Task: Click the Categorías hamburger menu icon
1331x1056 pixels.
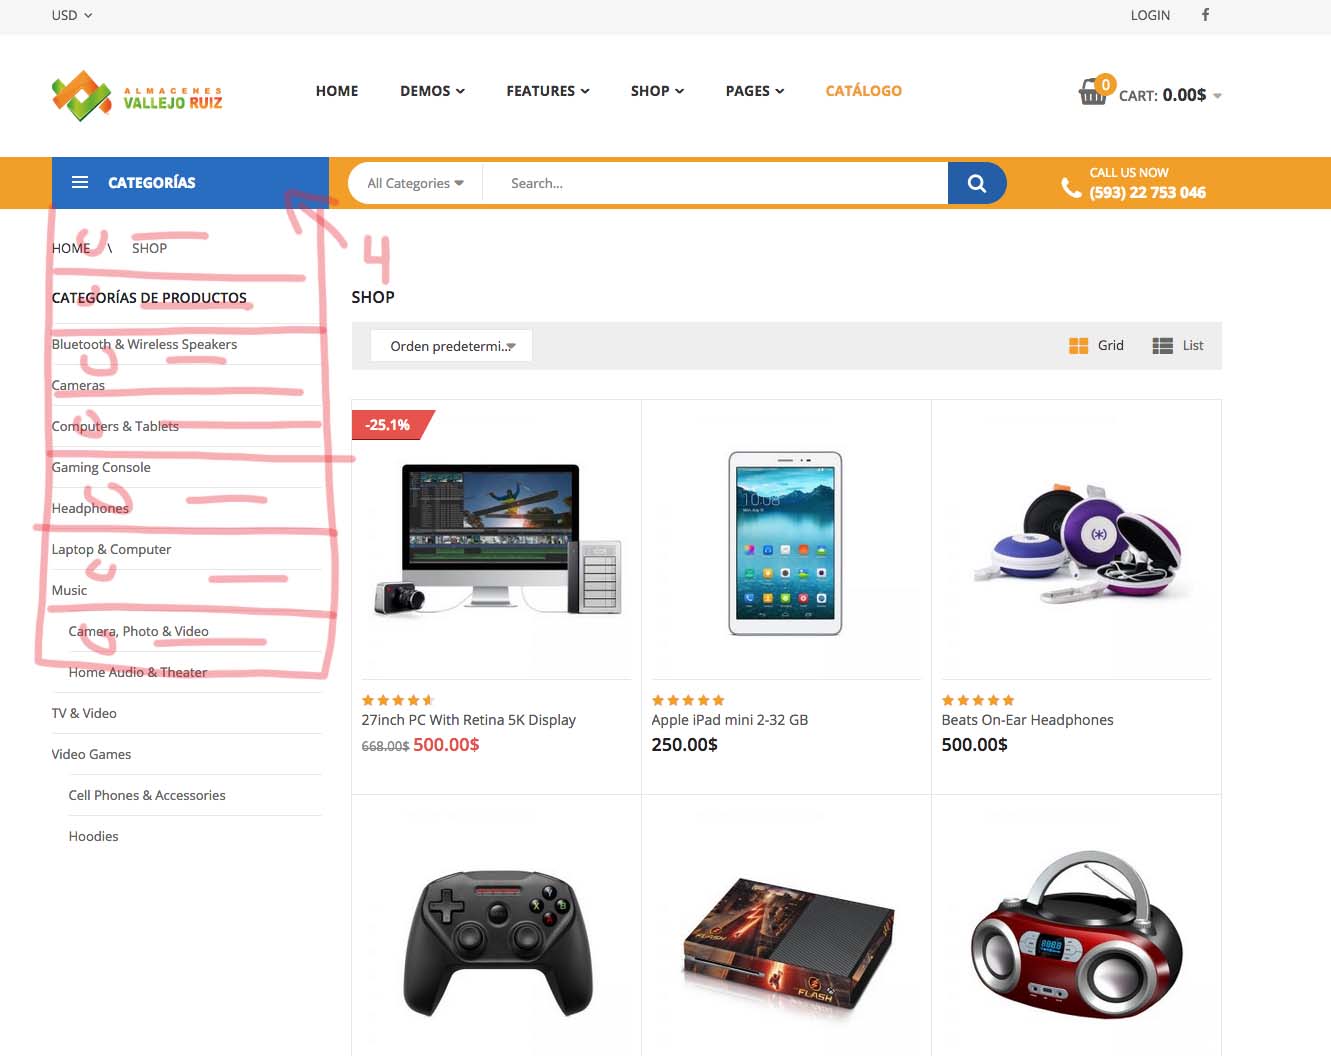Action: click(x=80, y=182)
